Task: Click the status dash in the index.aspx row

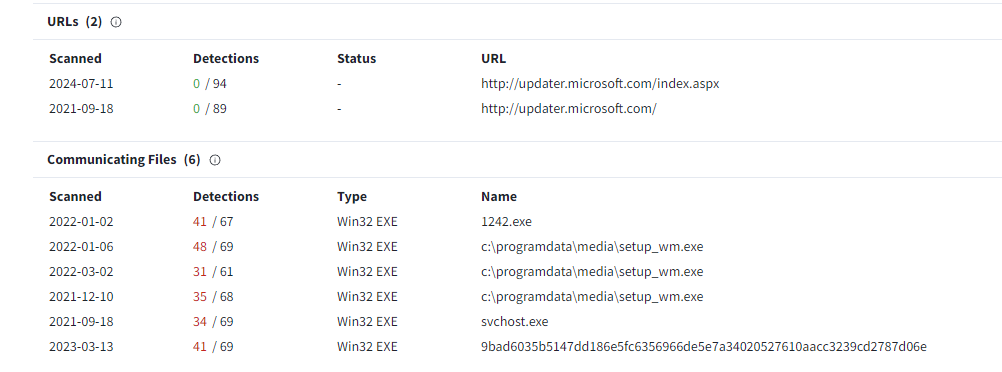Action: point(339,84)
